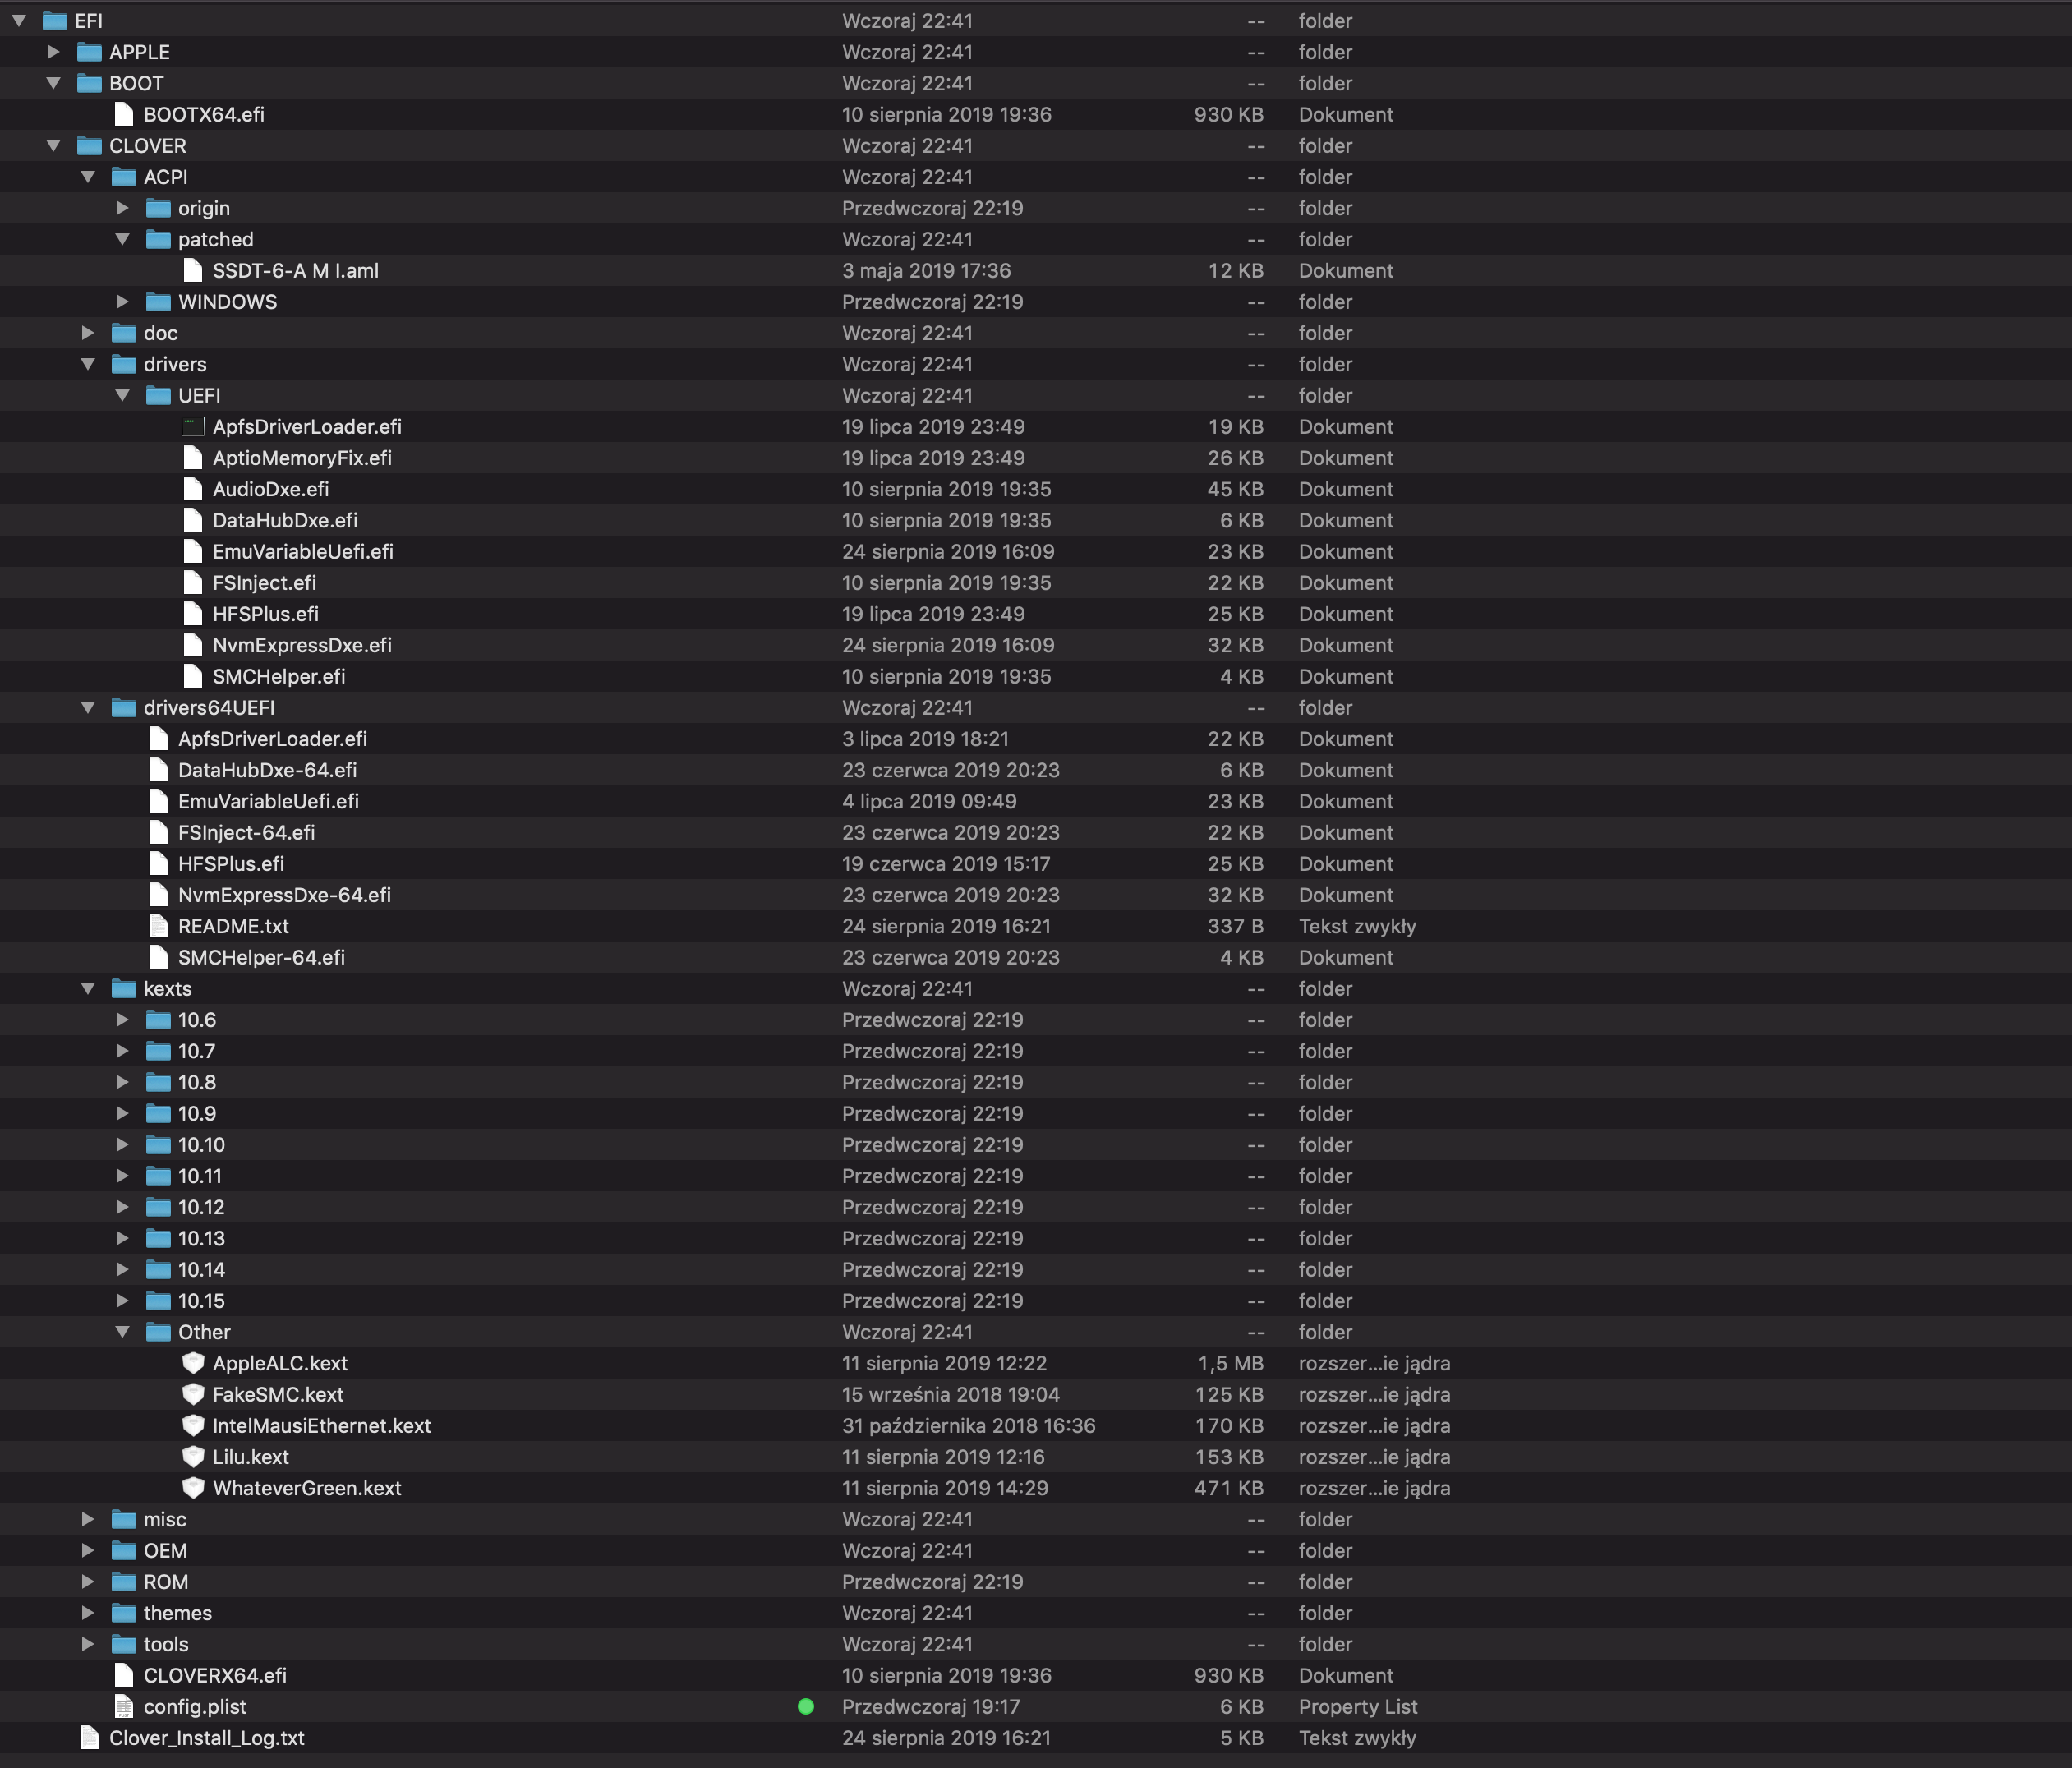Click the CLOVER folder icon
The width and height of the screenshot is (2072, 1768).
(89, 146)
